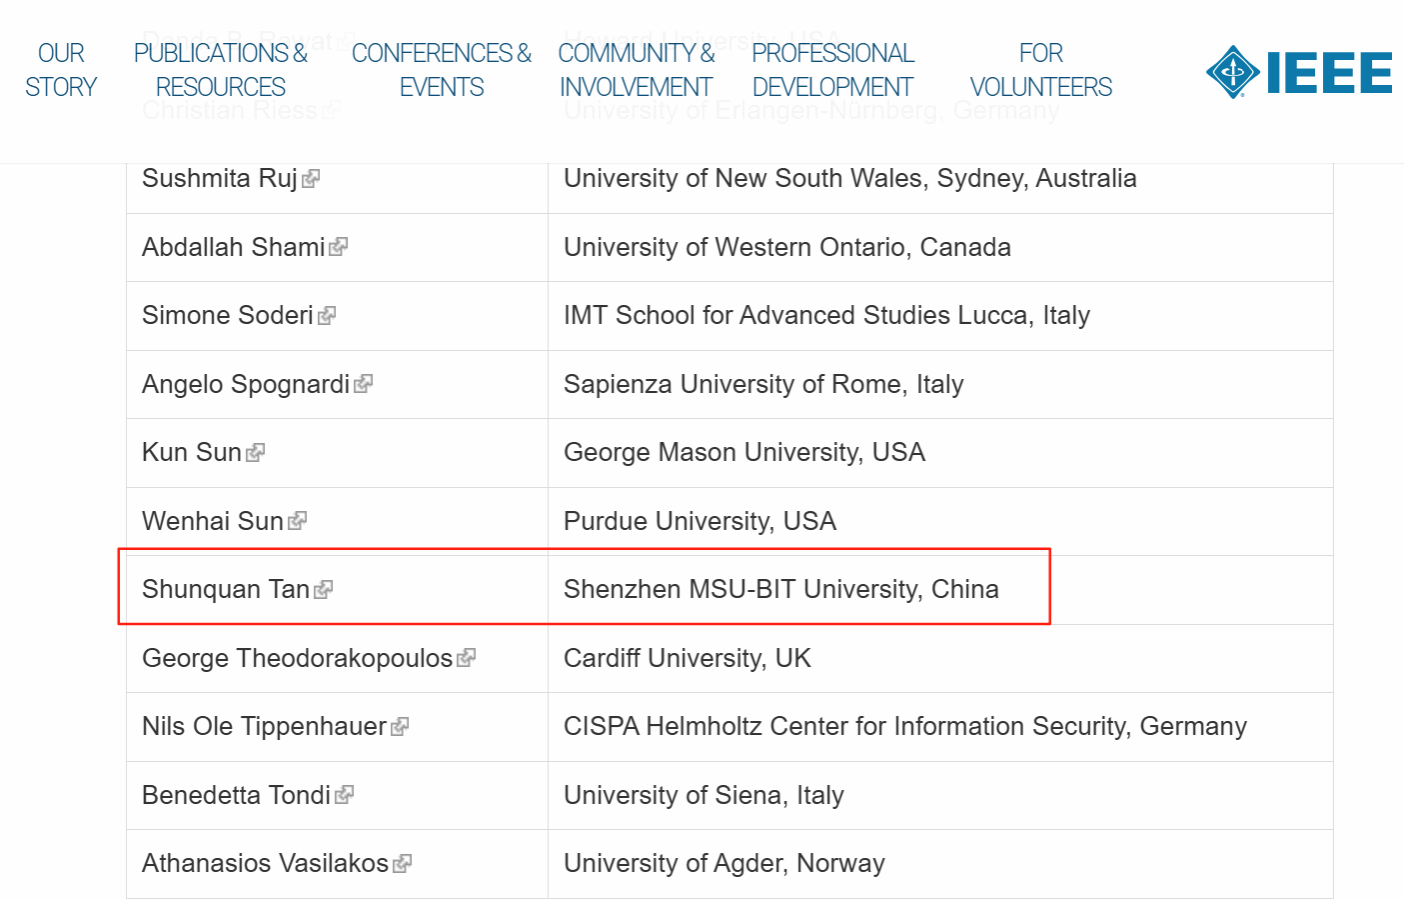Click external link icon beside George Theodorakopoulos
The height and width of the screenshot is (899, 1404).
(x=466, y=658)
